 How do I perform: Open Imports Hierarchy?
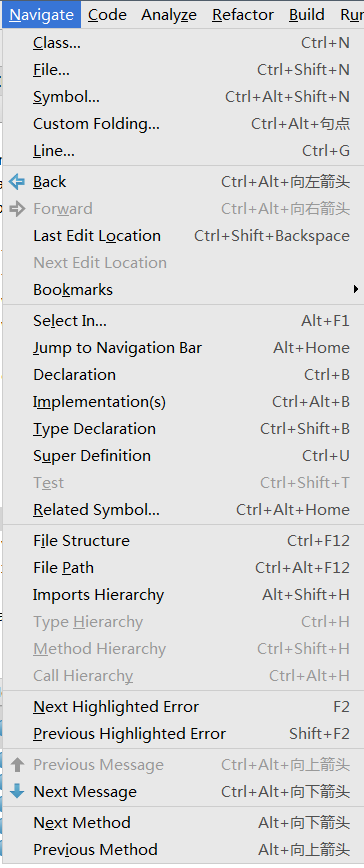tap(182, 595)
